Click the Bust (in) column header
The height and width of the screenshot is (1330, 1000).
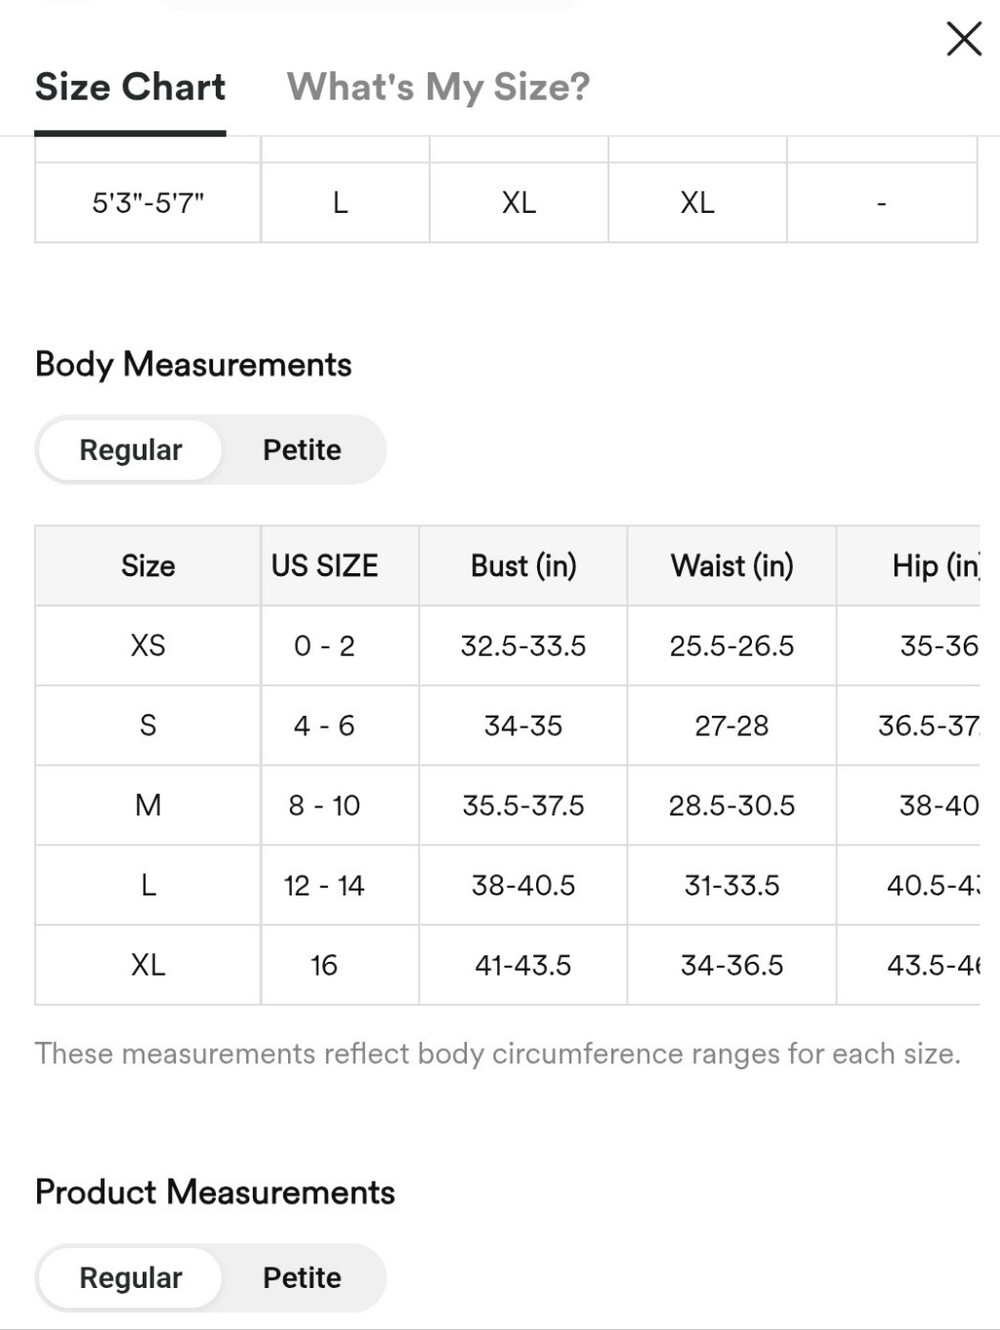(523, 566)
